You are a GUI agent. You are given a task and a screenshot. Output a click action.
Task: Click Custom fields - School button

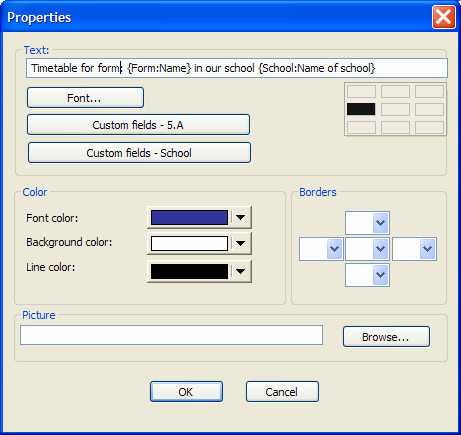pyautogui.click(x=139, y=153)
